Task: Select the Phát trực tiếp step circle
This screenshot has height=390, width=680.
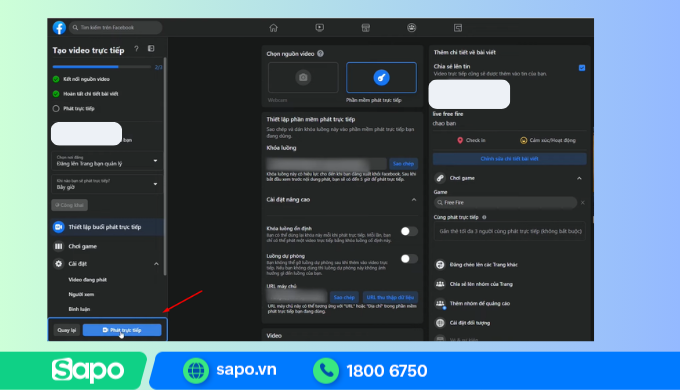Action: 56,108
